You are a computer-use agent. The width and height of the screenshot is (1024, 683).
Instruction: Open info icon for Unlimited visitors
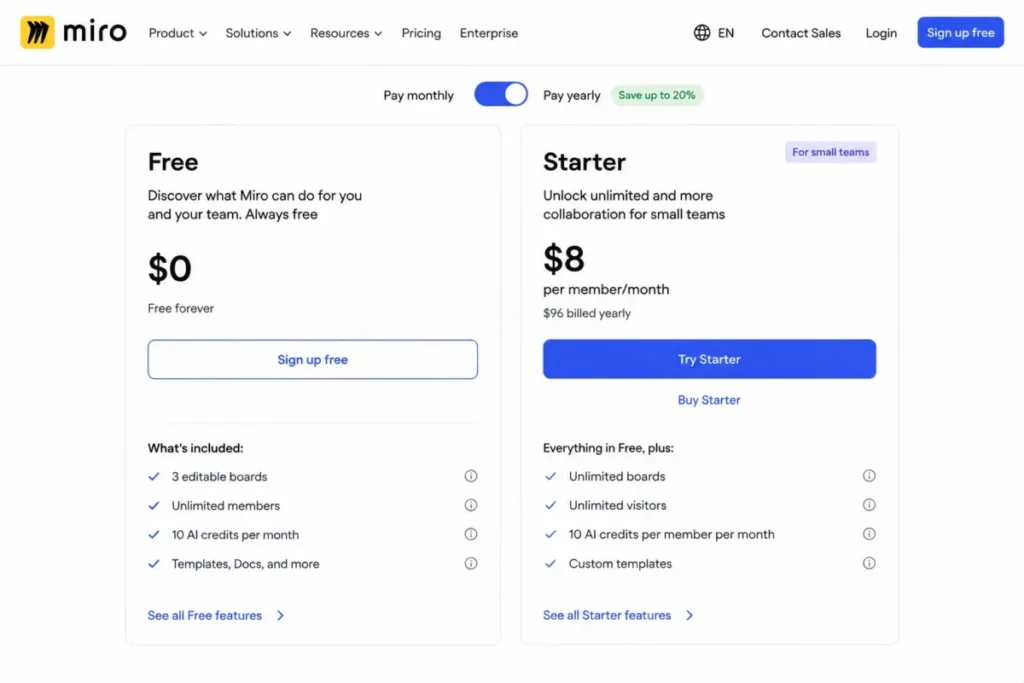(869, 505)
